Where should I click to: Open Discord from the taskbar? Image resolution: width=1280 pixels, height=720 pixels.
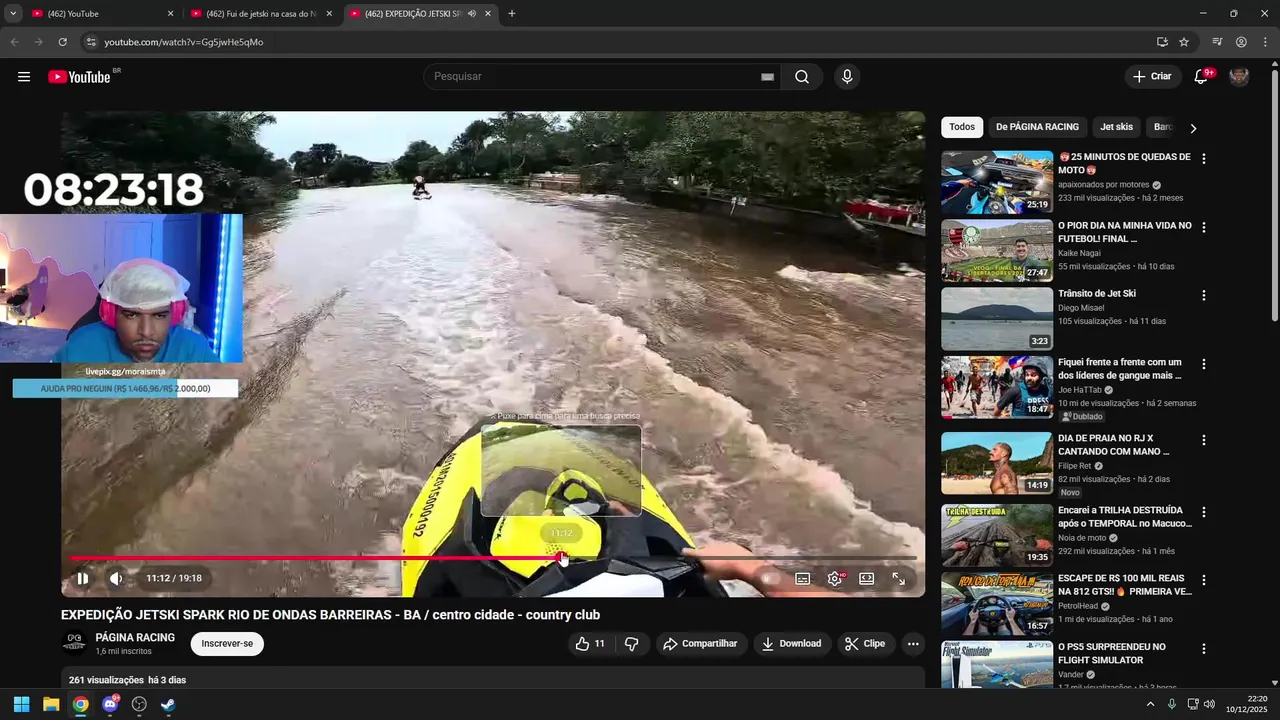click(x=110, y=704)
